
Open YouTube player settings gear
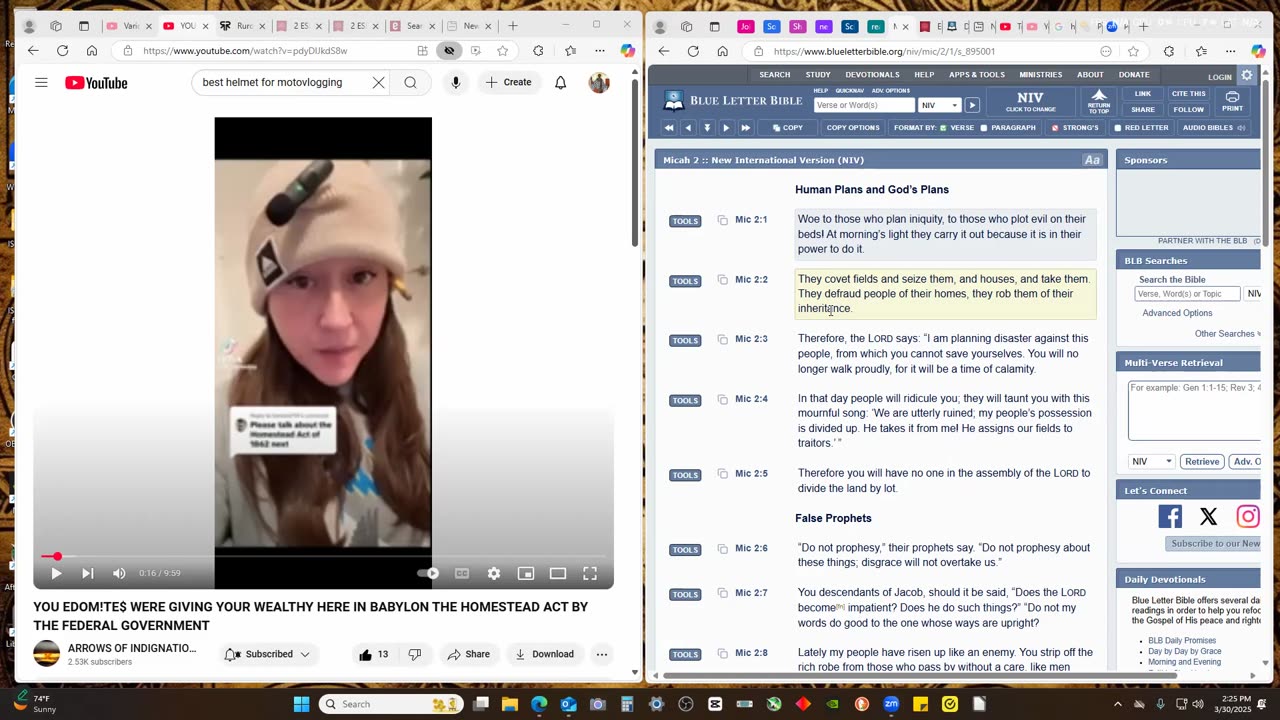(x=494, y=573)
